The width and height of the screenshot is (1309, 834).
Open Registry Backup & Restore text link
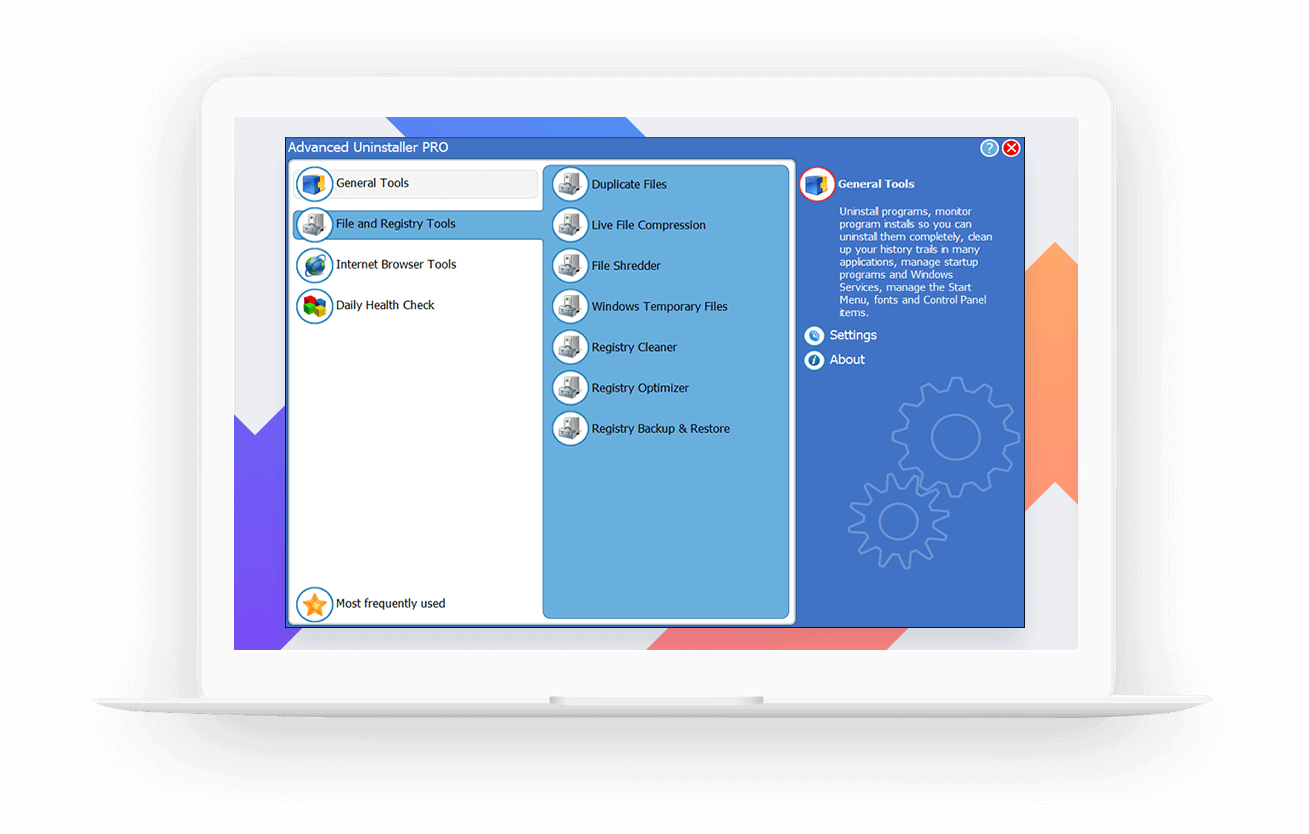point(661,429)
